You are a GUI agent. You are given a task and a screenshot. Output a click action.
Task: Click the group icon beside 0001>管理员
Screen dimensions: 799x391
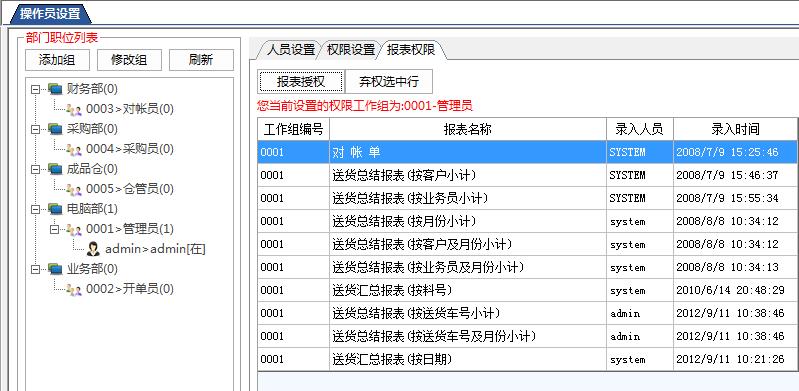pyautogui.click(x=74, y=229)
